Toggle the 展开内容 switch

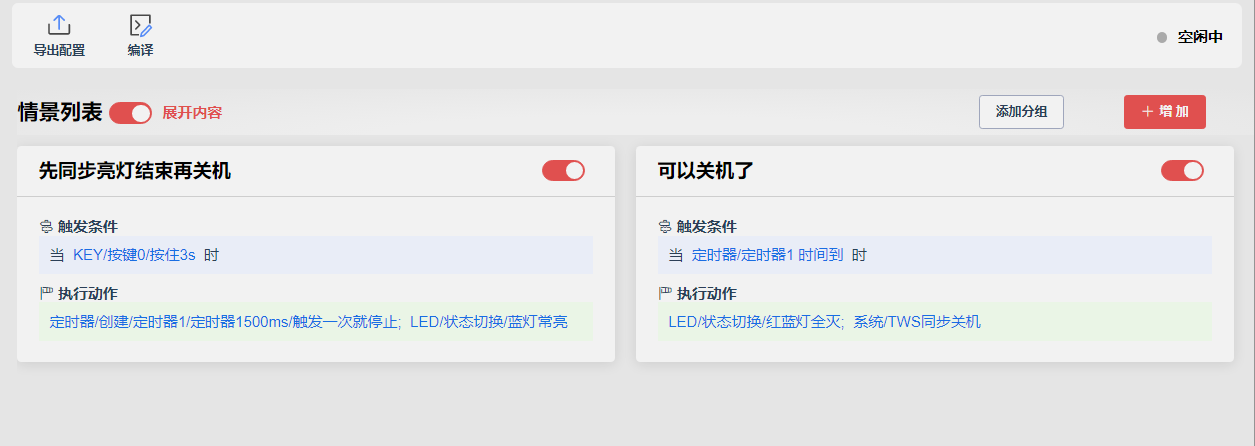[130, 113]
